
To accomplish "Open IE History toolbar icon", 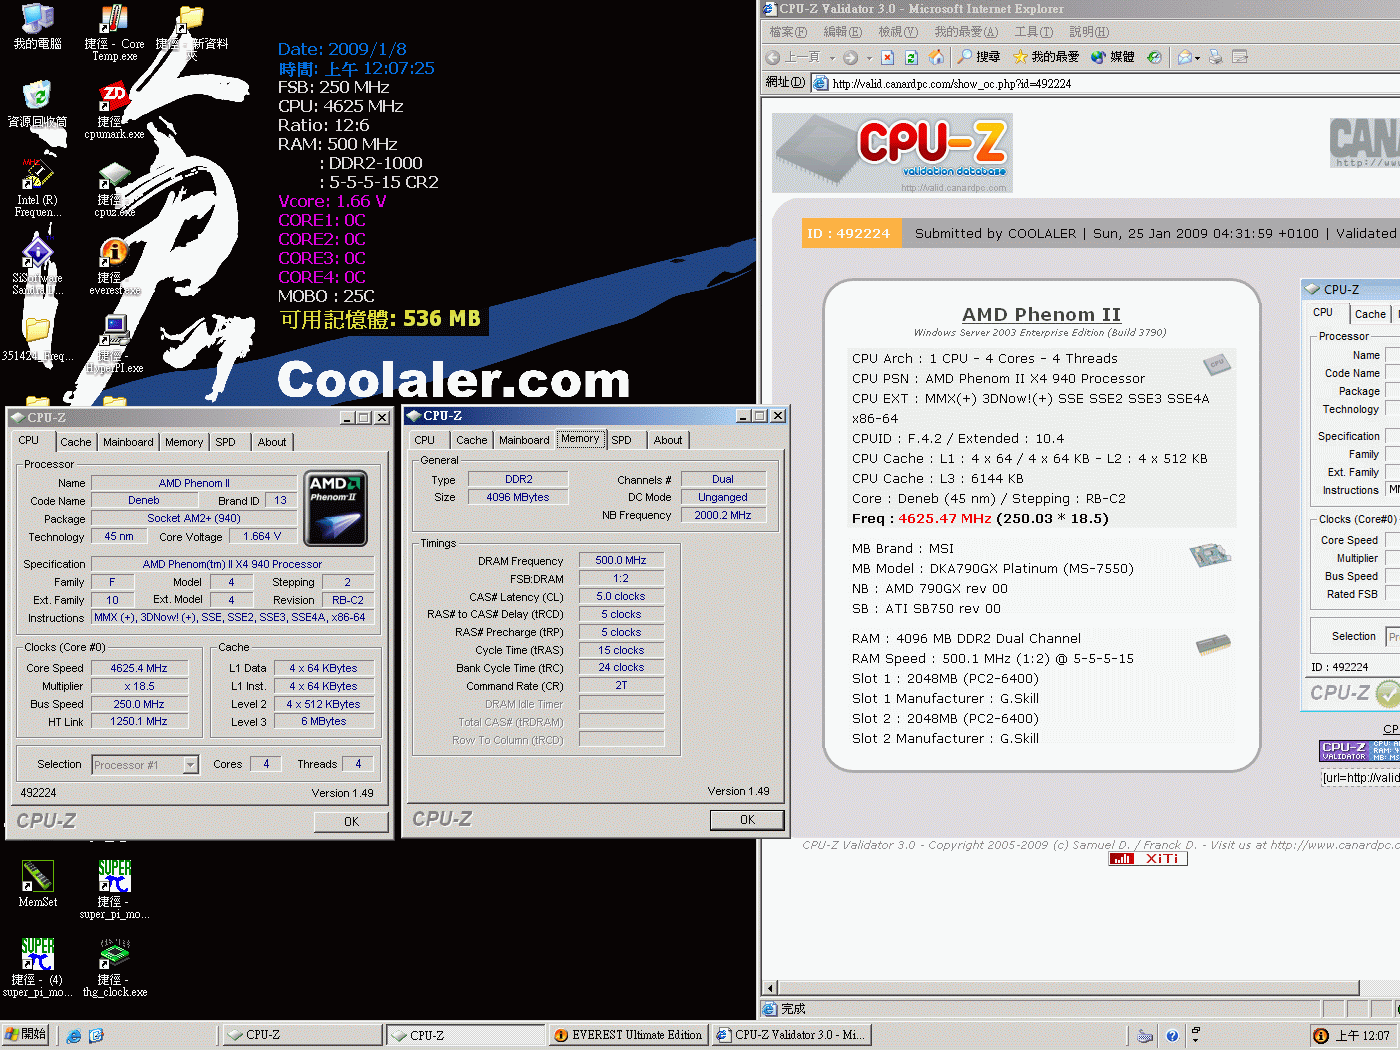I will [x=1154, y=57].
